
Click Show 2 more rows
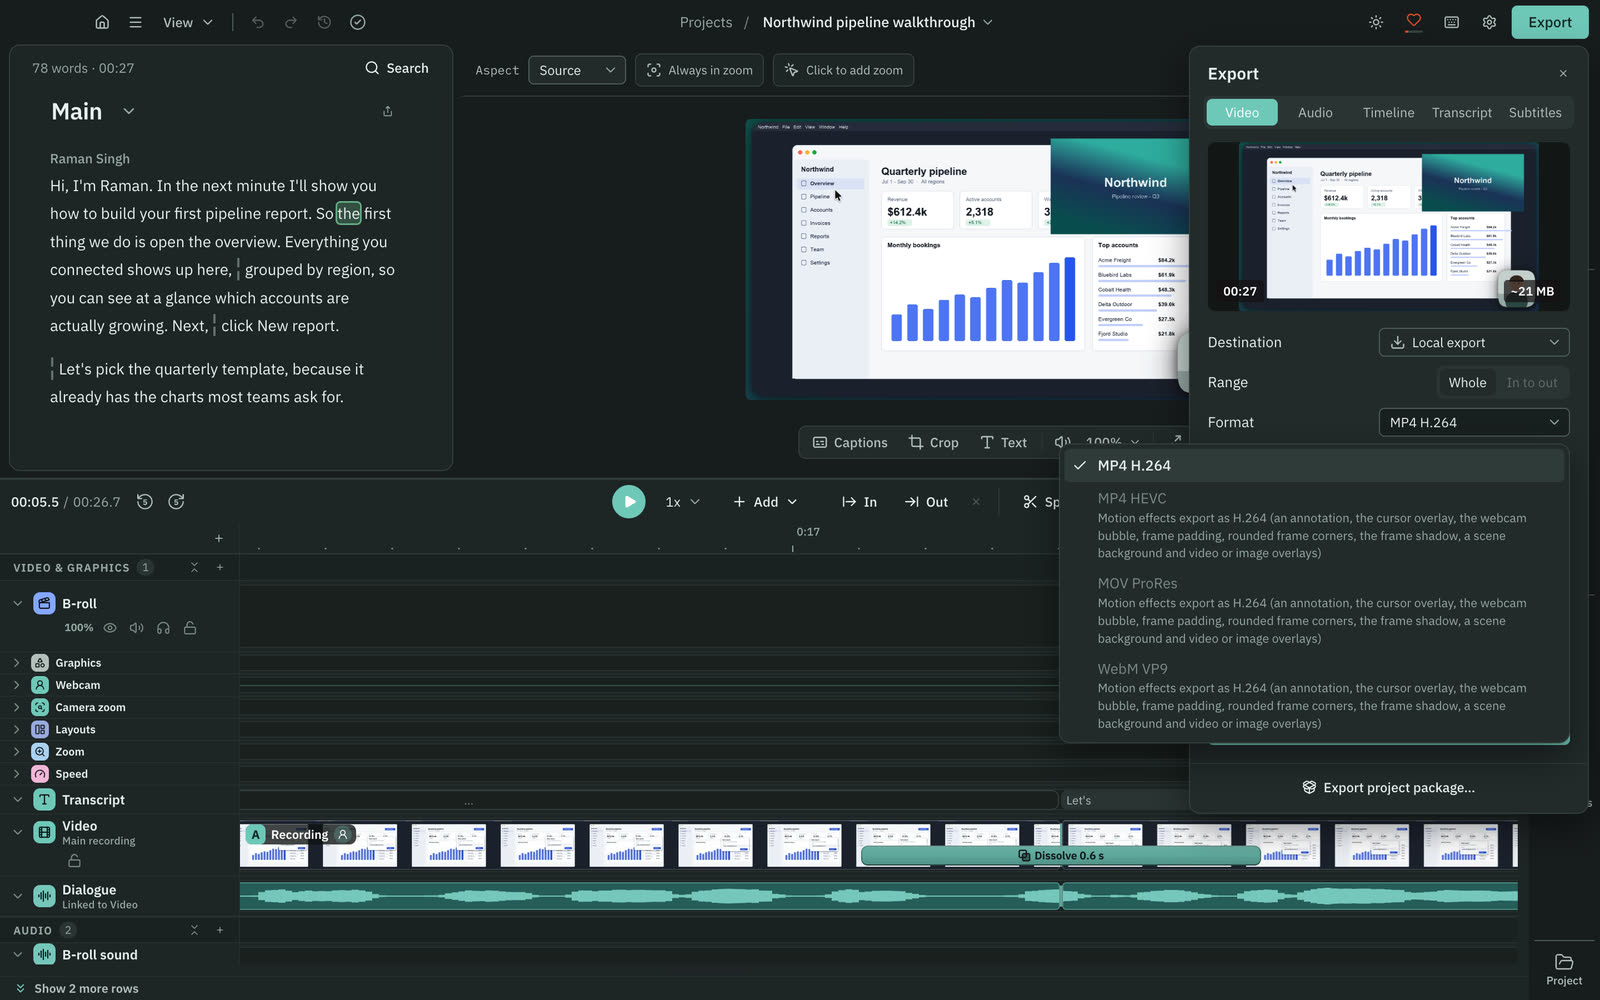[x=76, y=989]
